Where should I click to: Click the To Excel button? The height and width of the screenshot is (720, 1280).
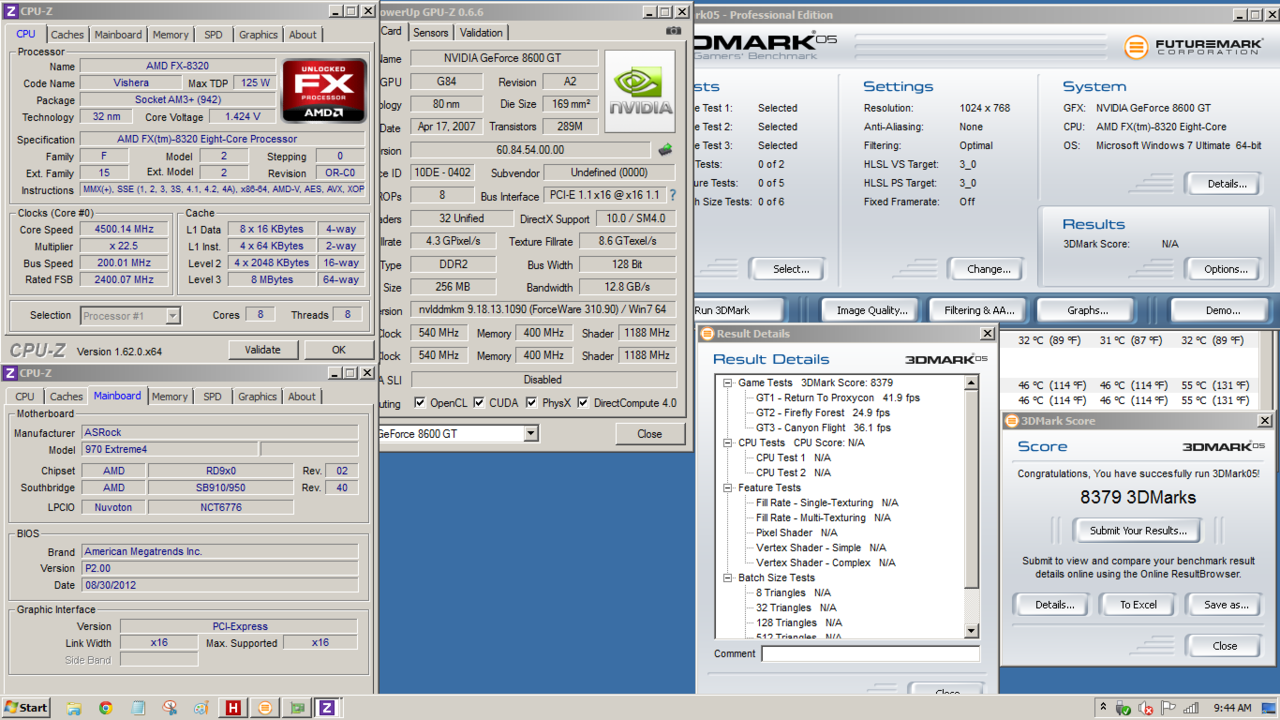[1138, 605]
